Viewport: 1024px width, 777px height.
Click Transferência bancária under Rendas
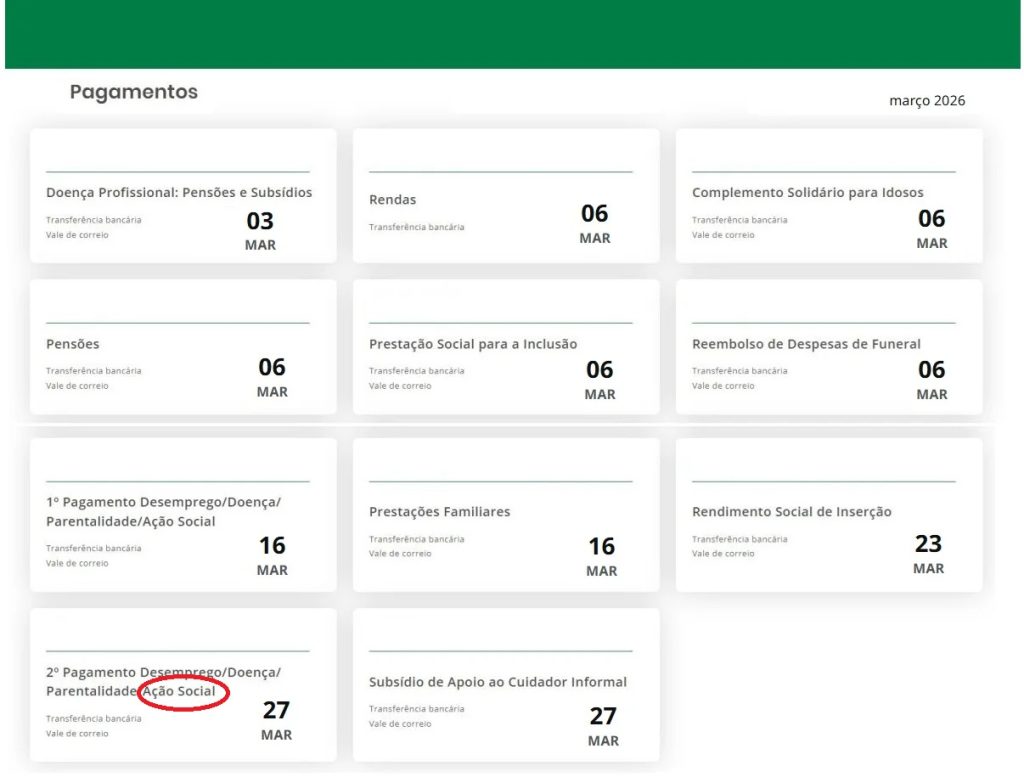pyautogui.click(x=416, y=227)
